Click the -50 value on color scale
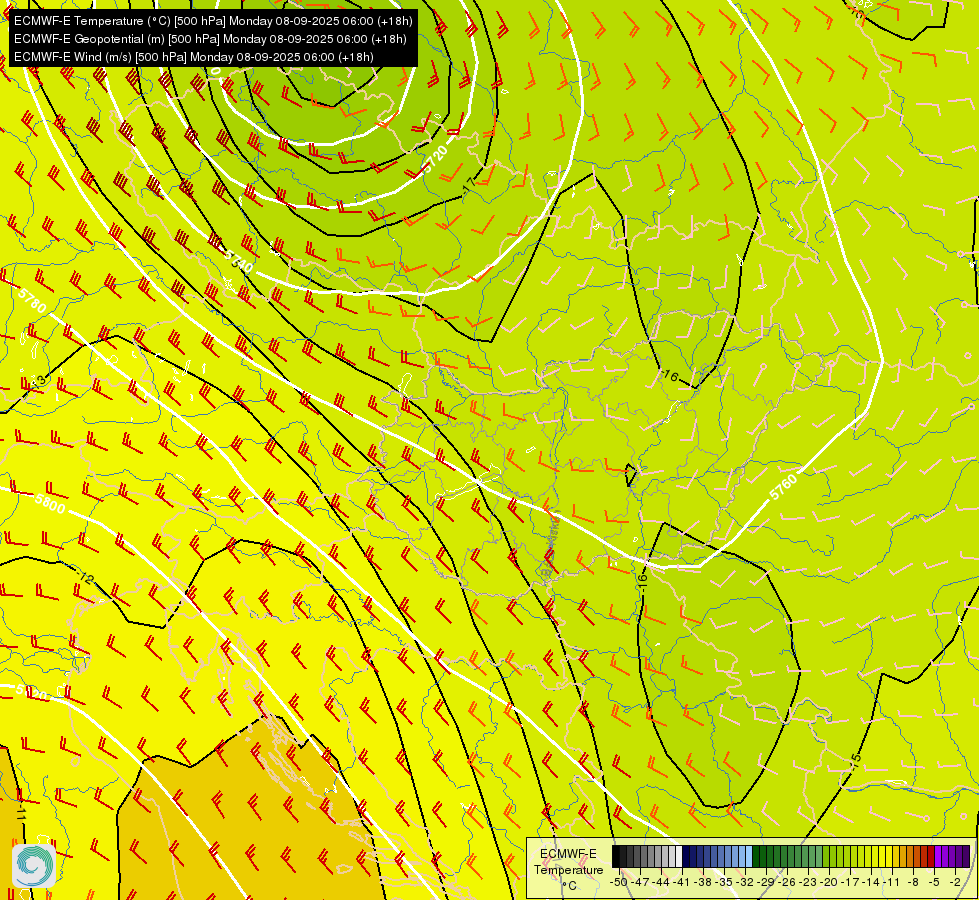Image resolution: width=979 pixels, height=900 pixels. [619, 882]
